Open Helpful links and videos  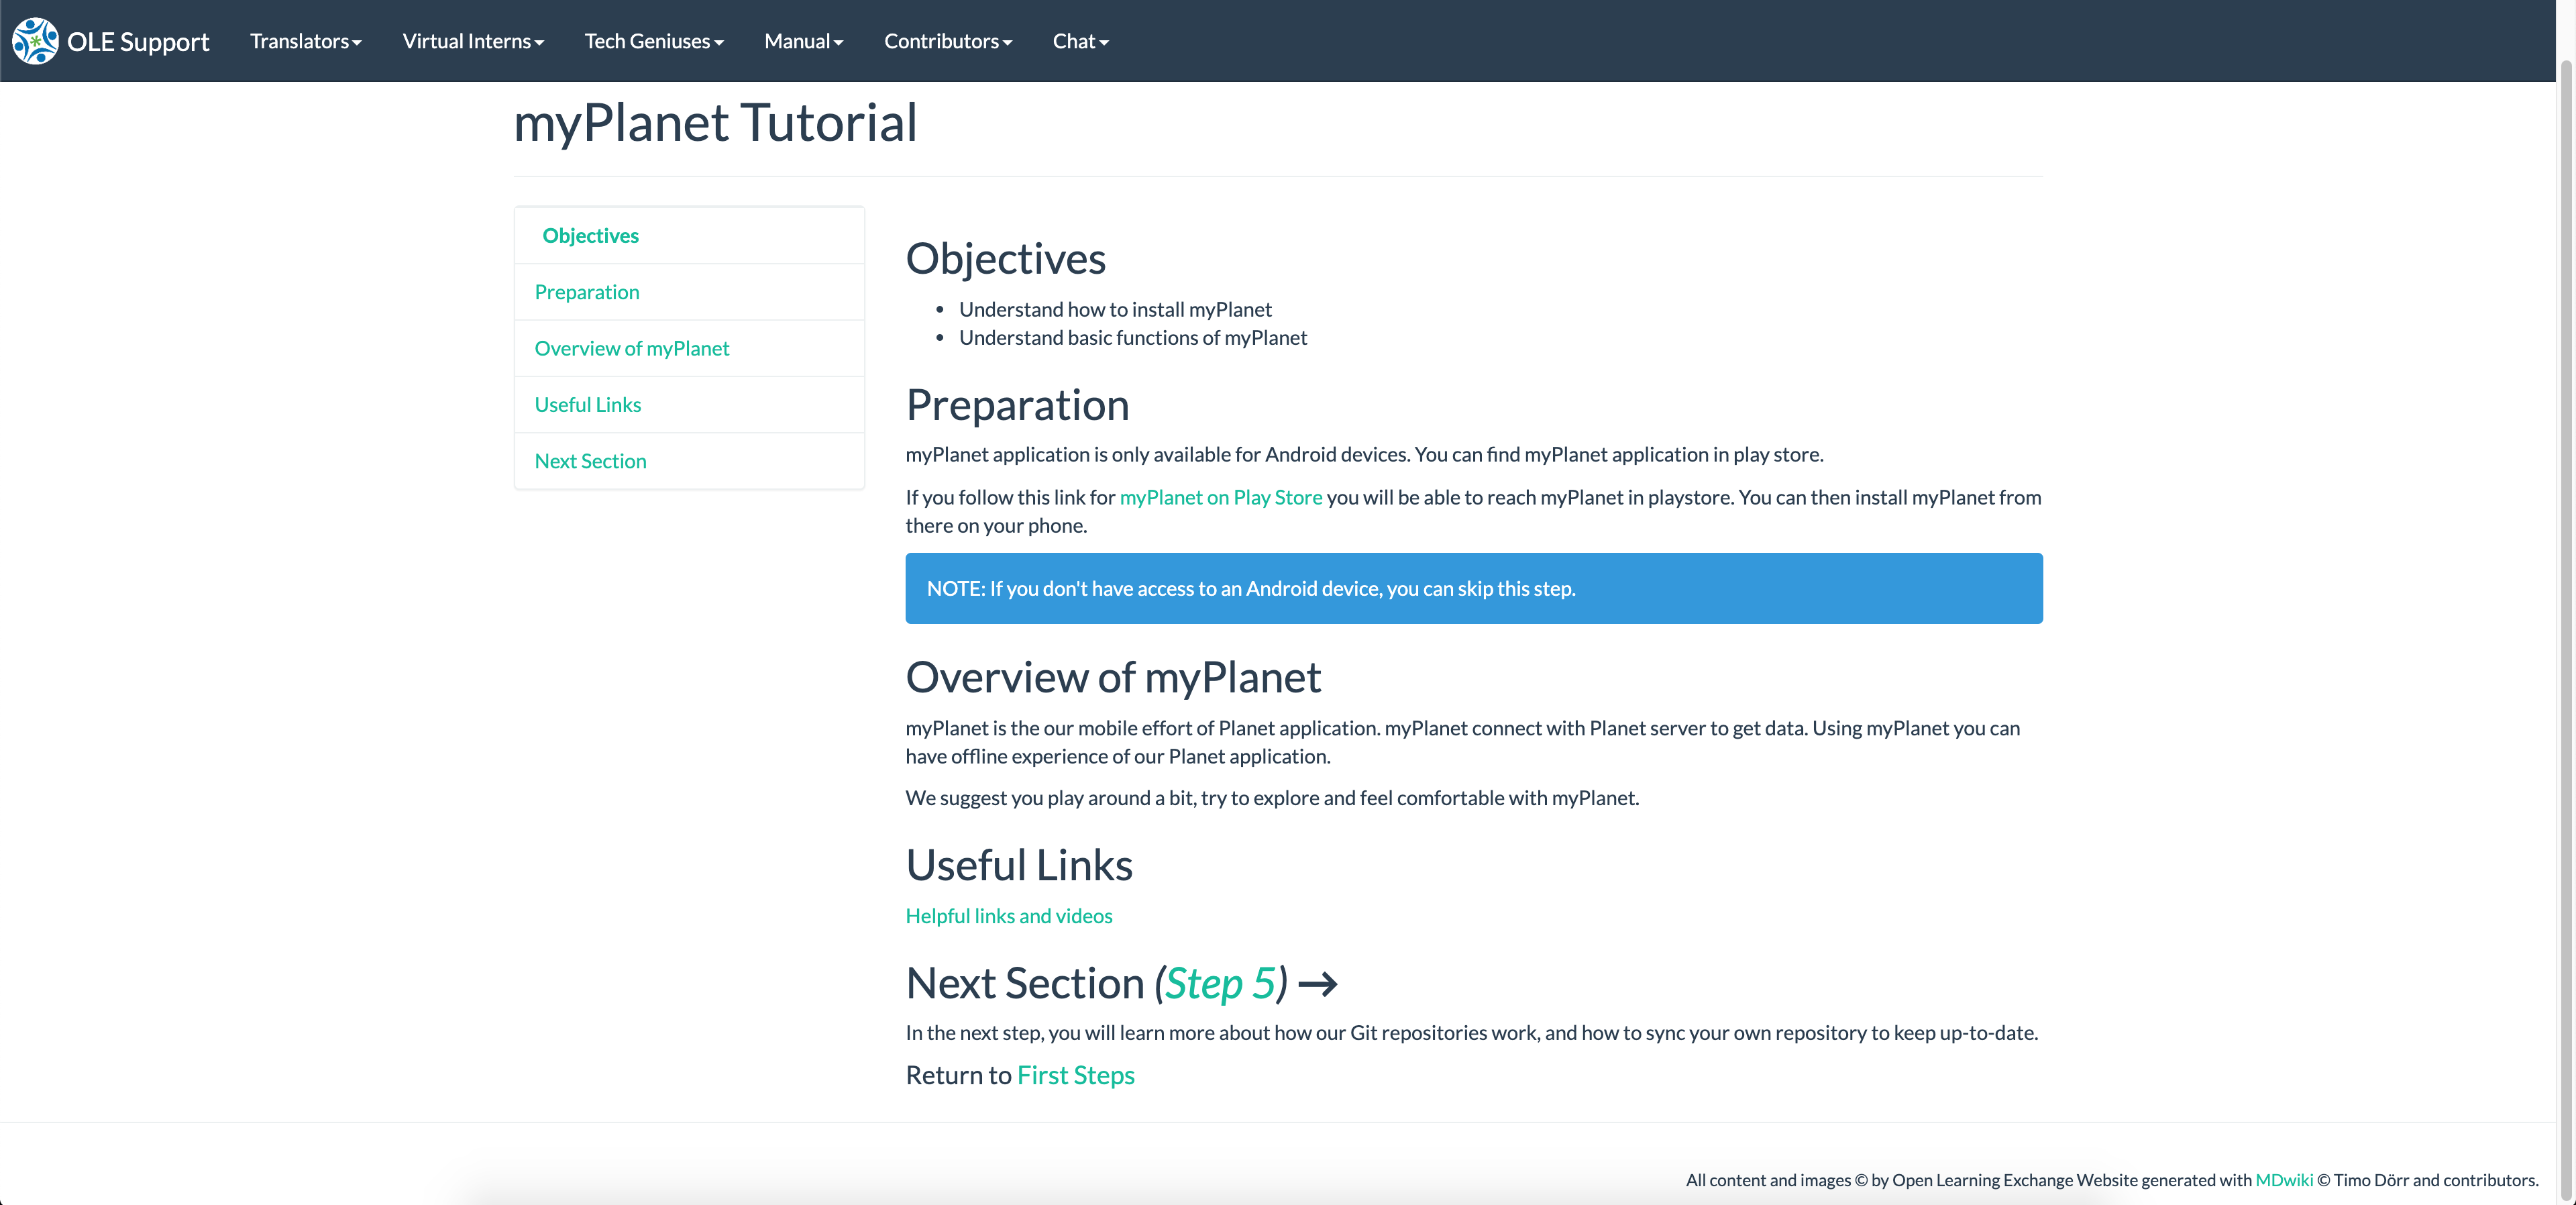(x=1009, y=916)
